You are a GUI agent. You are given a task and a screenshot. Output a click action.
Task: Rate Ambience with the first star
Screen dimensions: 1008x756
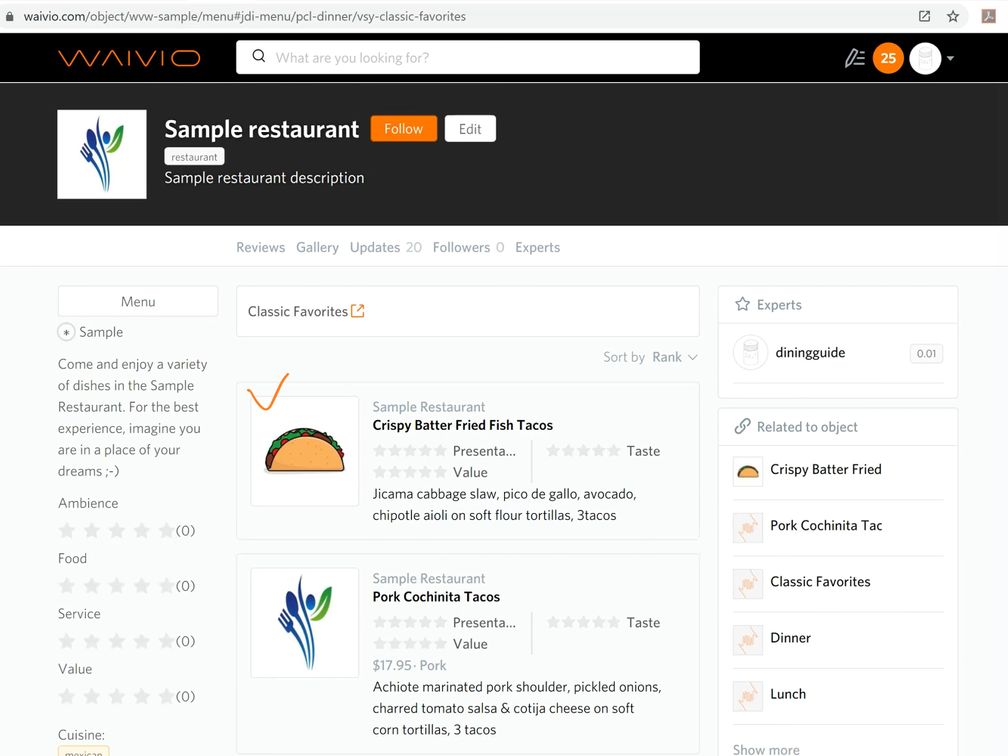pyautogui.click(x=67, y=530)
